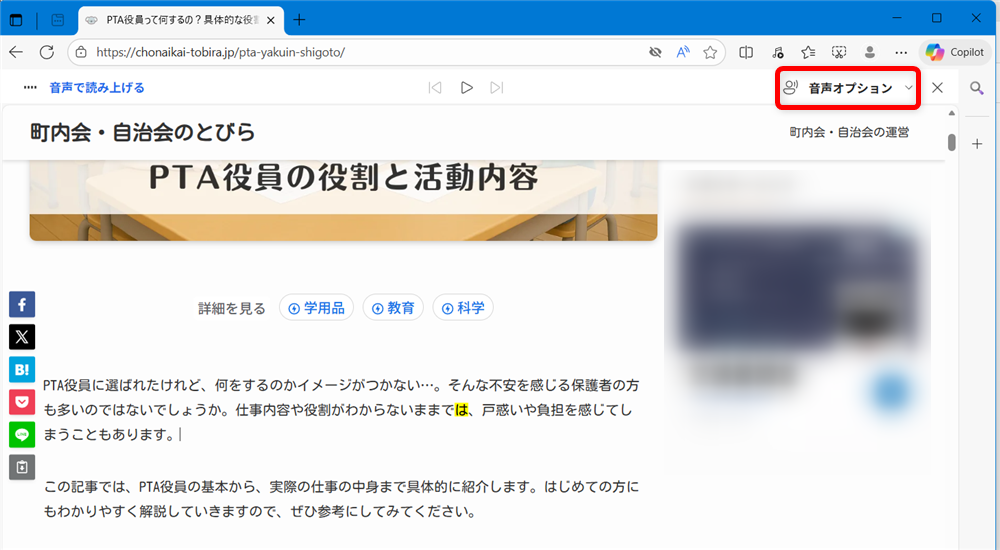The height and width of the screenshot is (550, 1000).
Task: Close the read aloud toolbar
Action: point(937,87)
